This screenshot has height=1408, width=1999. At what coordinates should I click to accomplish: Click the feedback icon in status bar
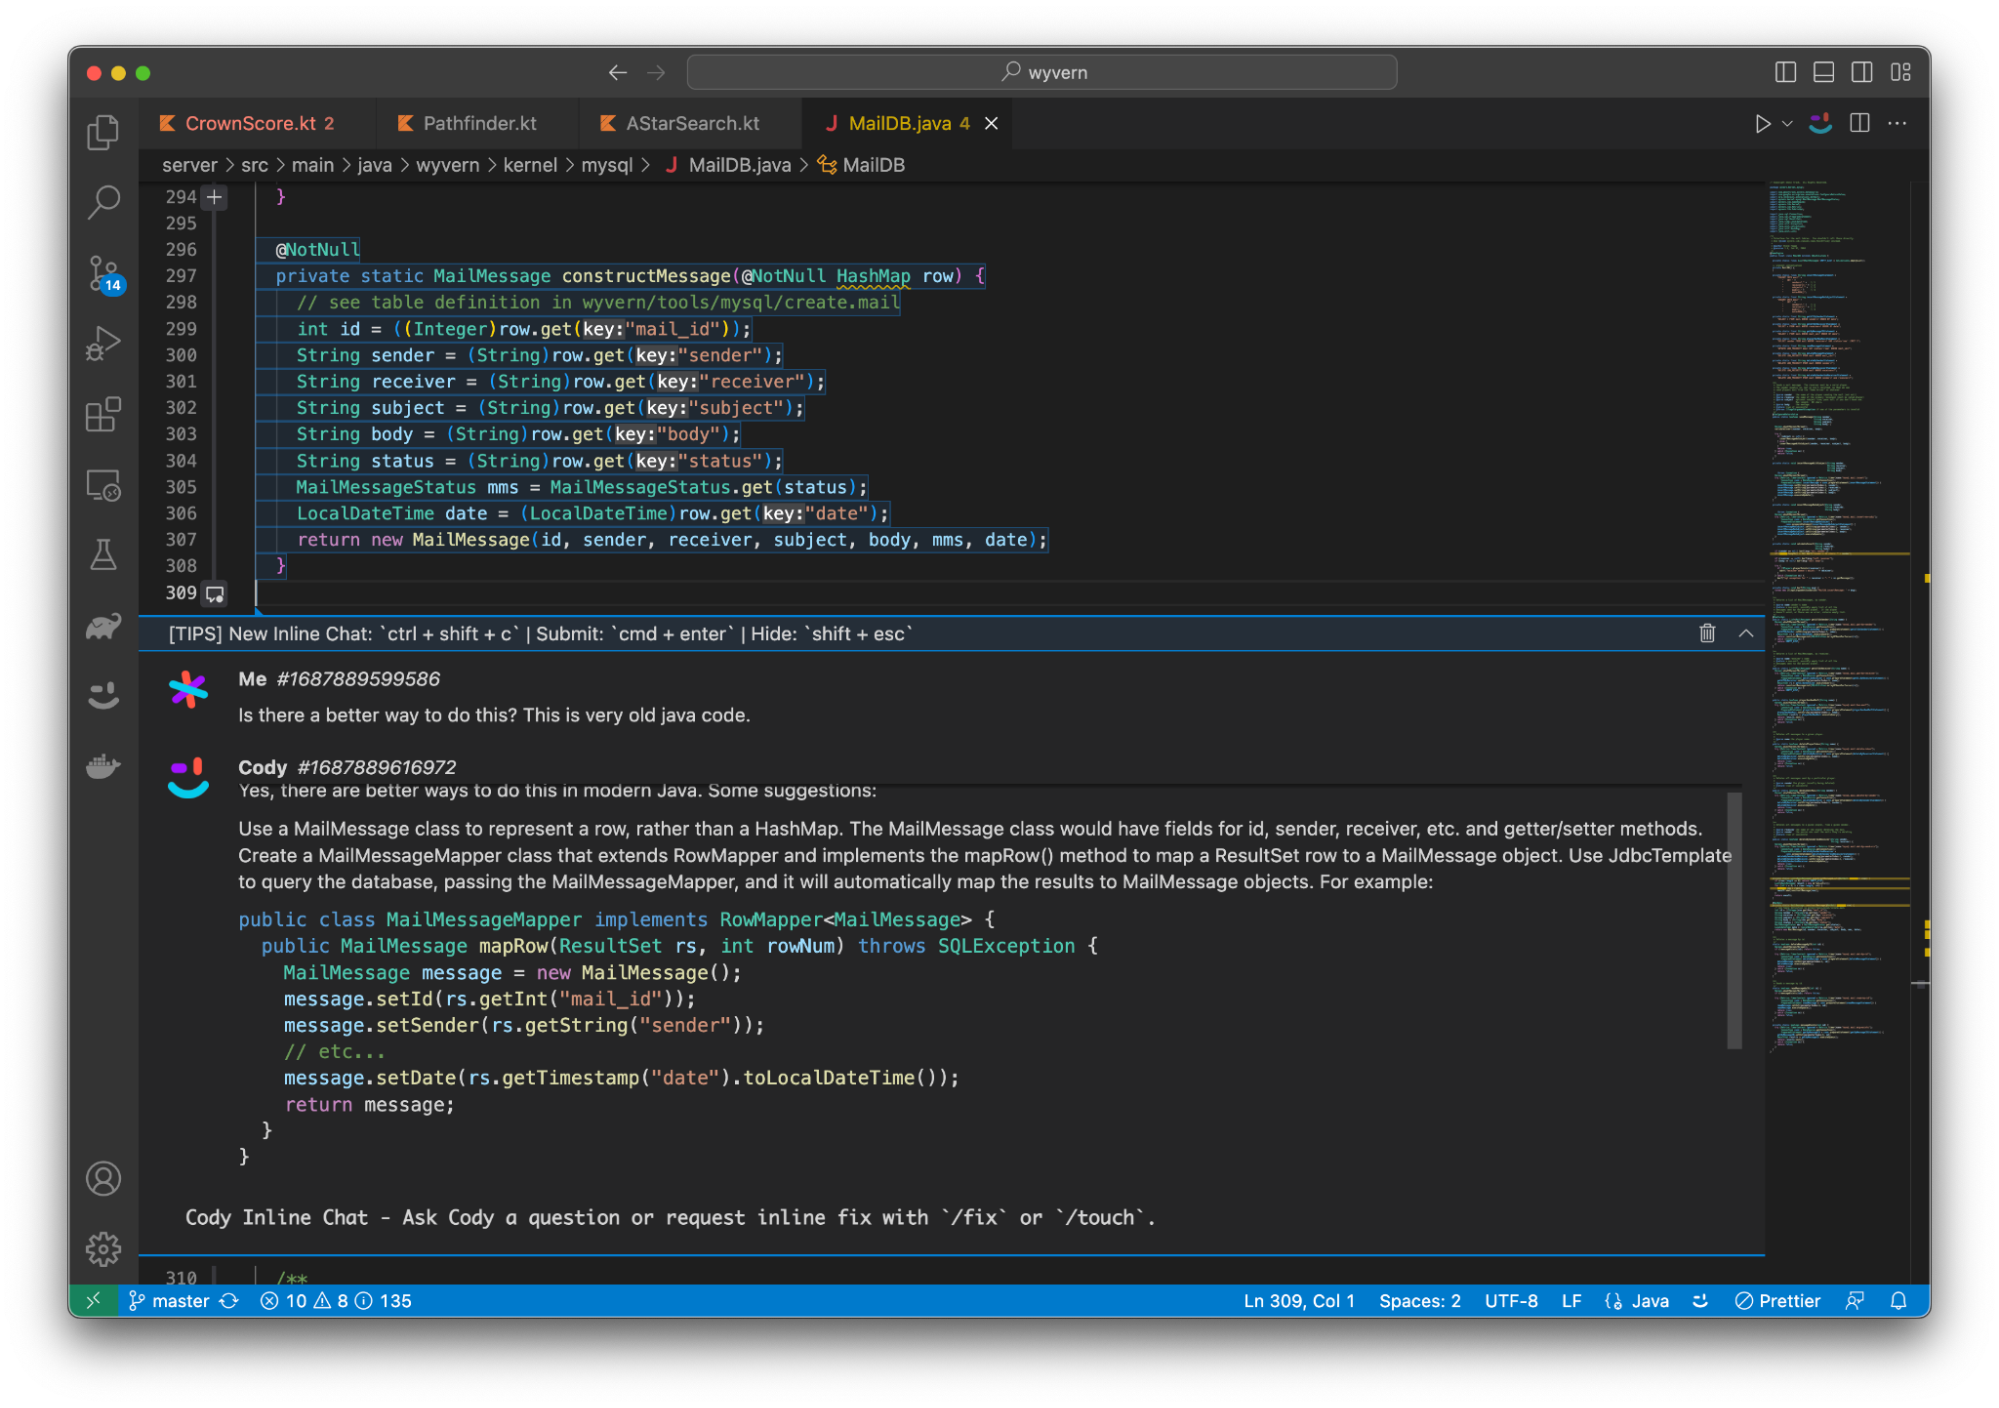pyautogui.click(x=1855, y=1300)
